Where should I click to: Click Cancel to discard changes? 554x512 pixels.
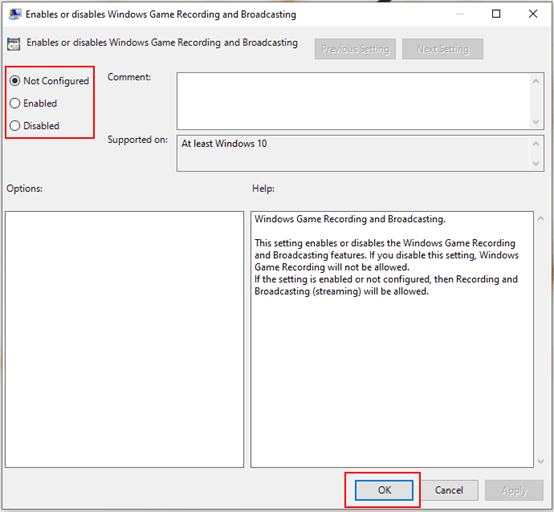click(x=449, y=490)
